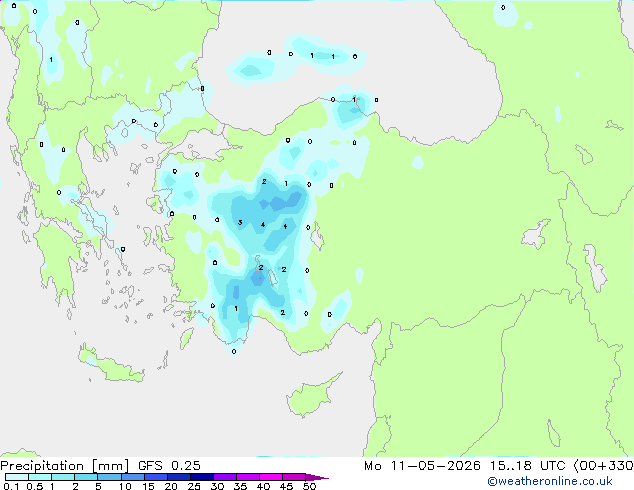The image size is (634, 490).
Task: Pick the legend swatch between 1 and 2
Action: pos(63,477)
